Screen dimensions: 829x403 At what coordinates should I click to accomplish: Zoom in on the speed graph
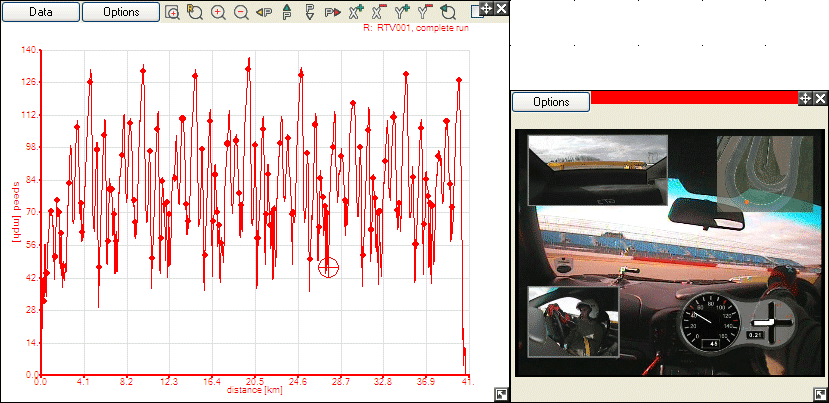[218, 13]
